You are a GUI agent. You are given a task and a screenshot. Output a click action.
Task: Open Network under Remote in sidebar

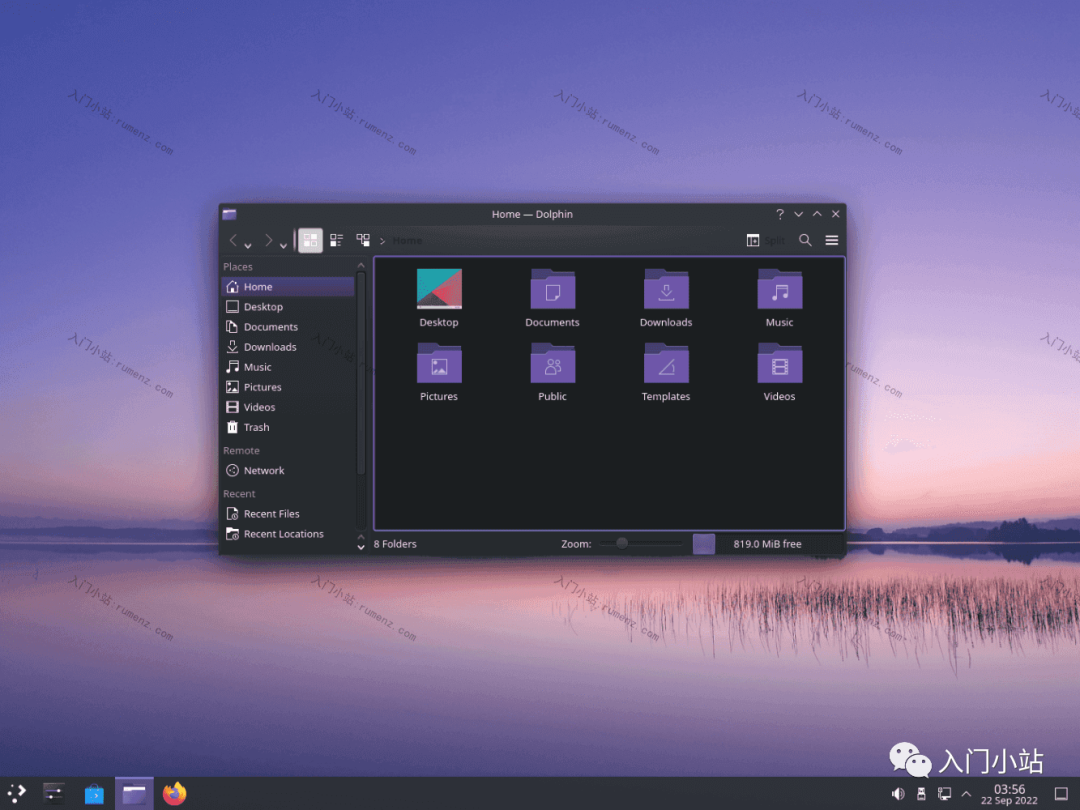[264, 470]
